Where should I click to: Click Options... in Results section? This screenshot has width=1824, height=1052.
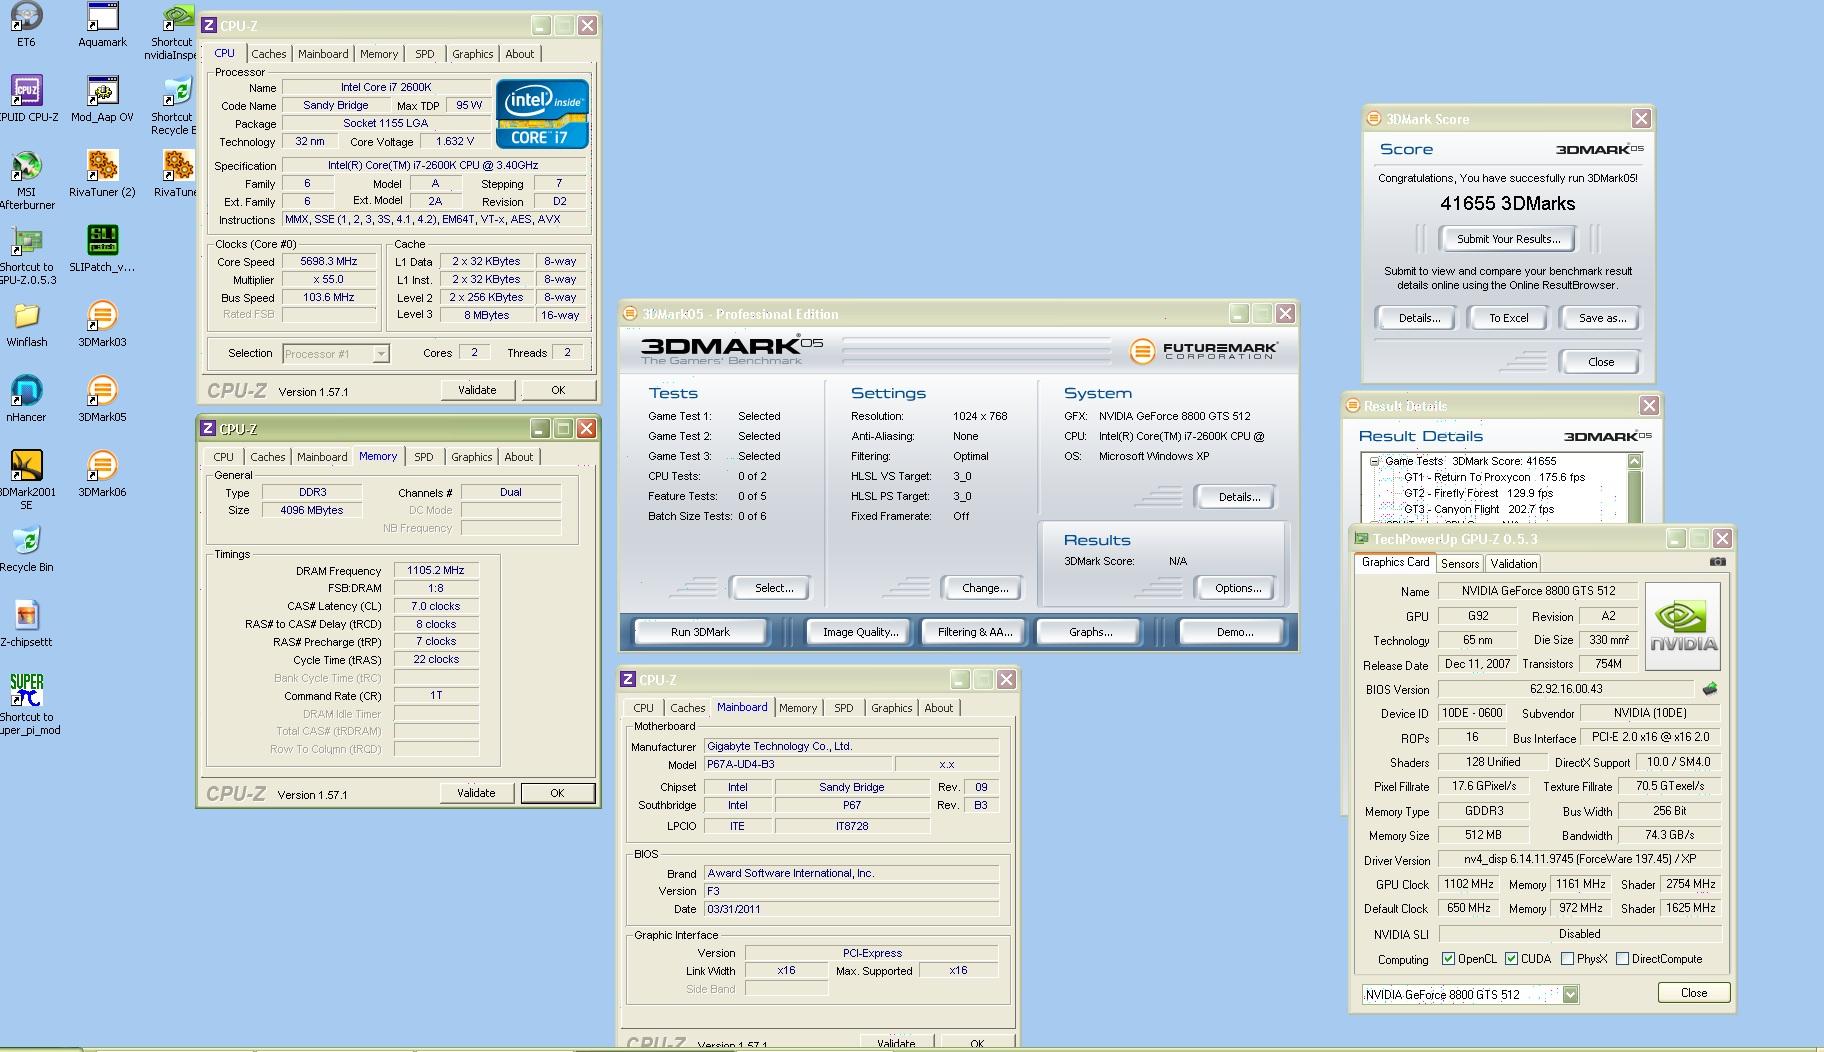pyautogui.click(x=1237, y=588)
